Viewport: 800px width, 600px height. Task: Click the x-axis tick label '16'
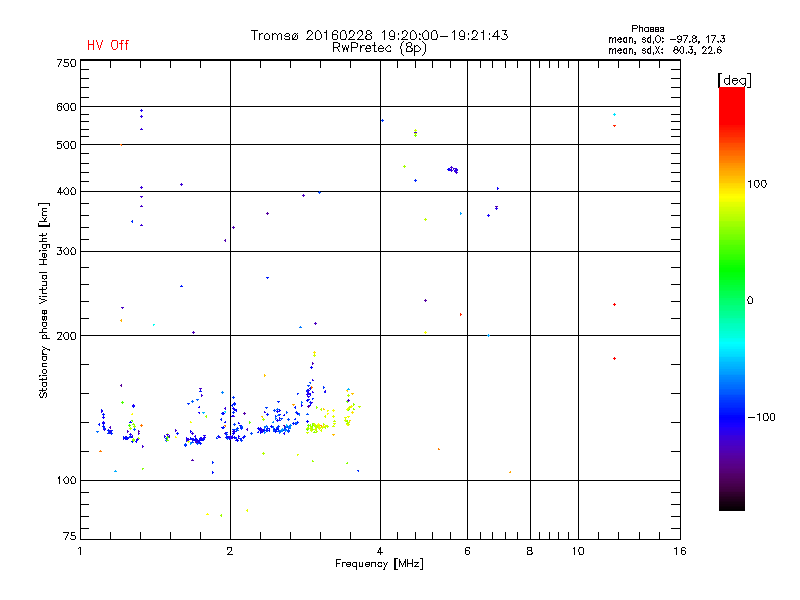click(680, 551)
